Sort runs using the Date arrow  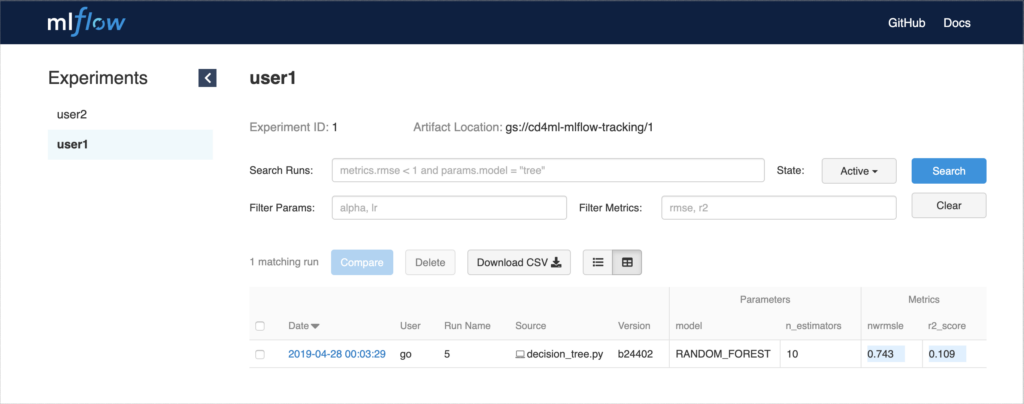pos(315,326)
